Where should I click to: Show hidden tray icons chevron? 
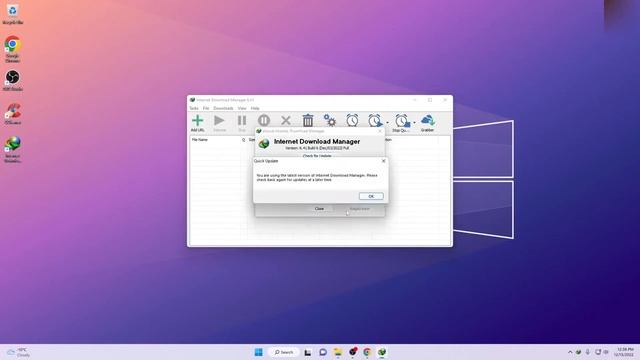click(x=570, y=352)
